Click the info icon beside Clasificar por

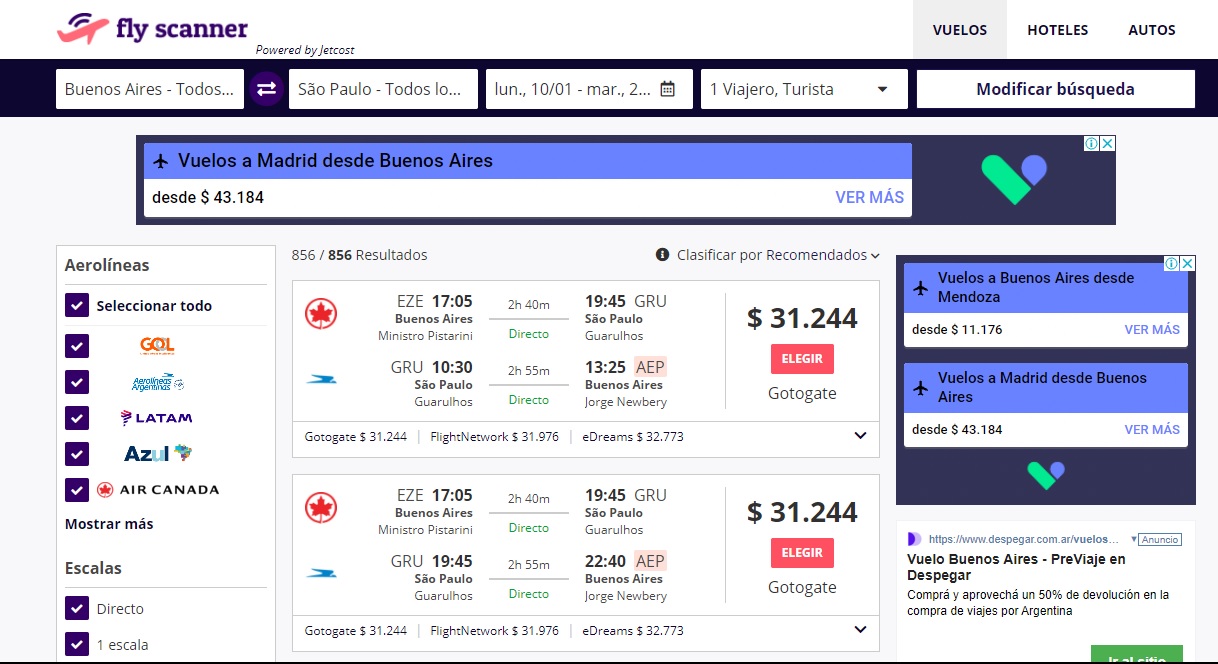coord(662,255)
